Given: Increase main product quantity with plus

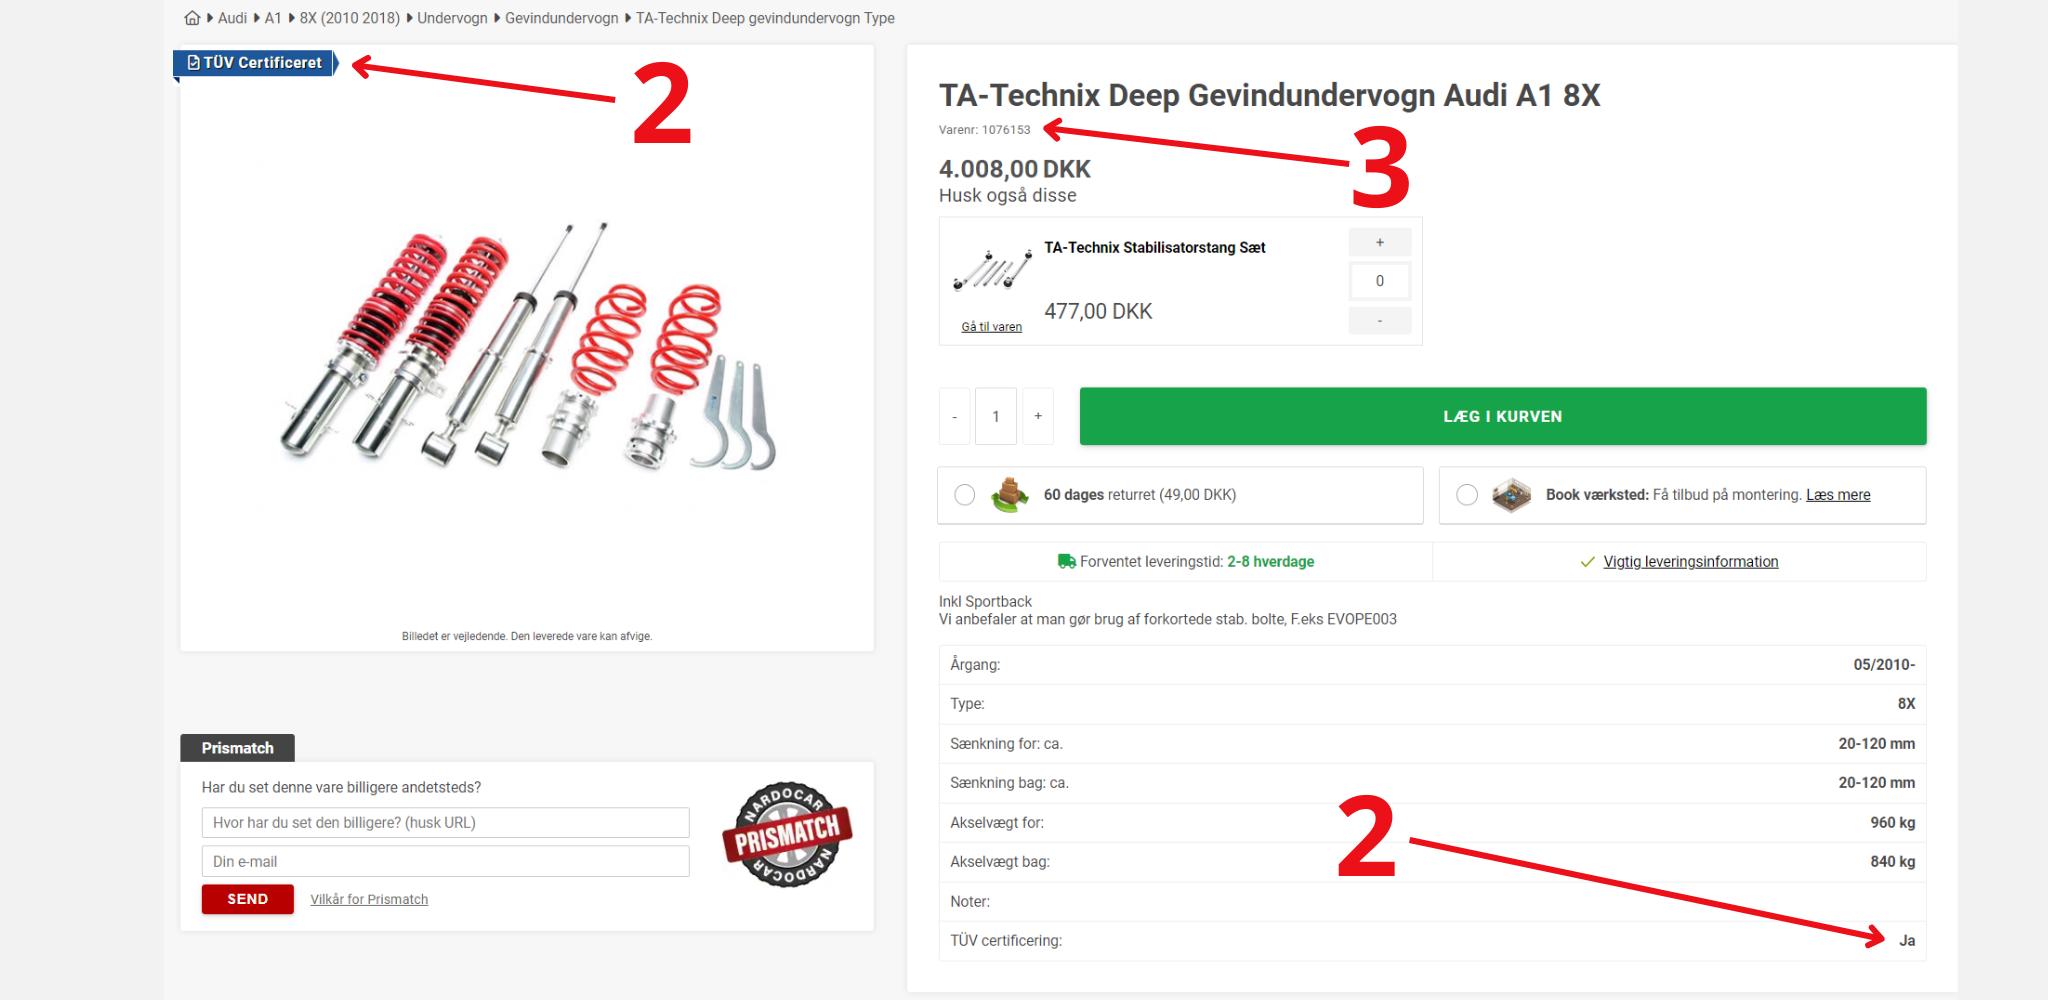Looking at the screenshot, I should pos(1038,416).
